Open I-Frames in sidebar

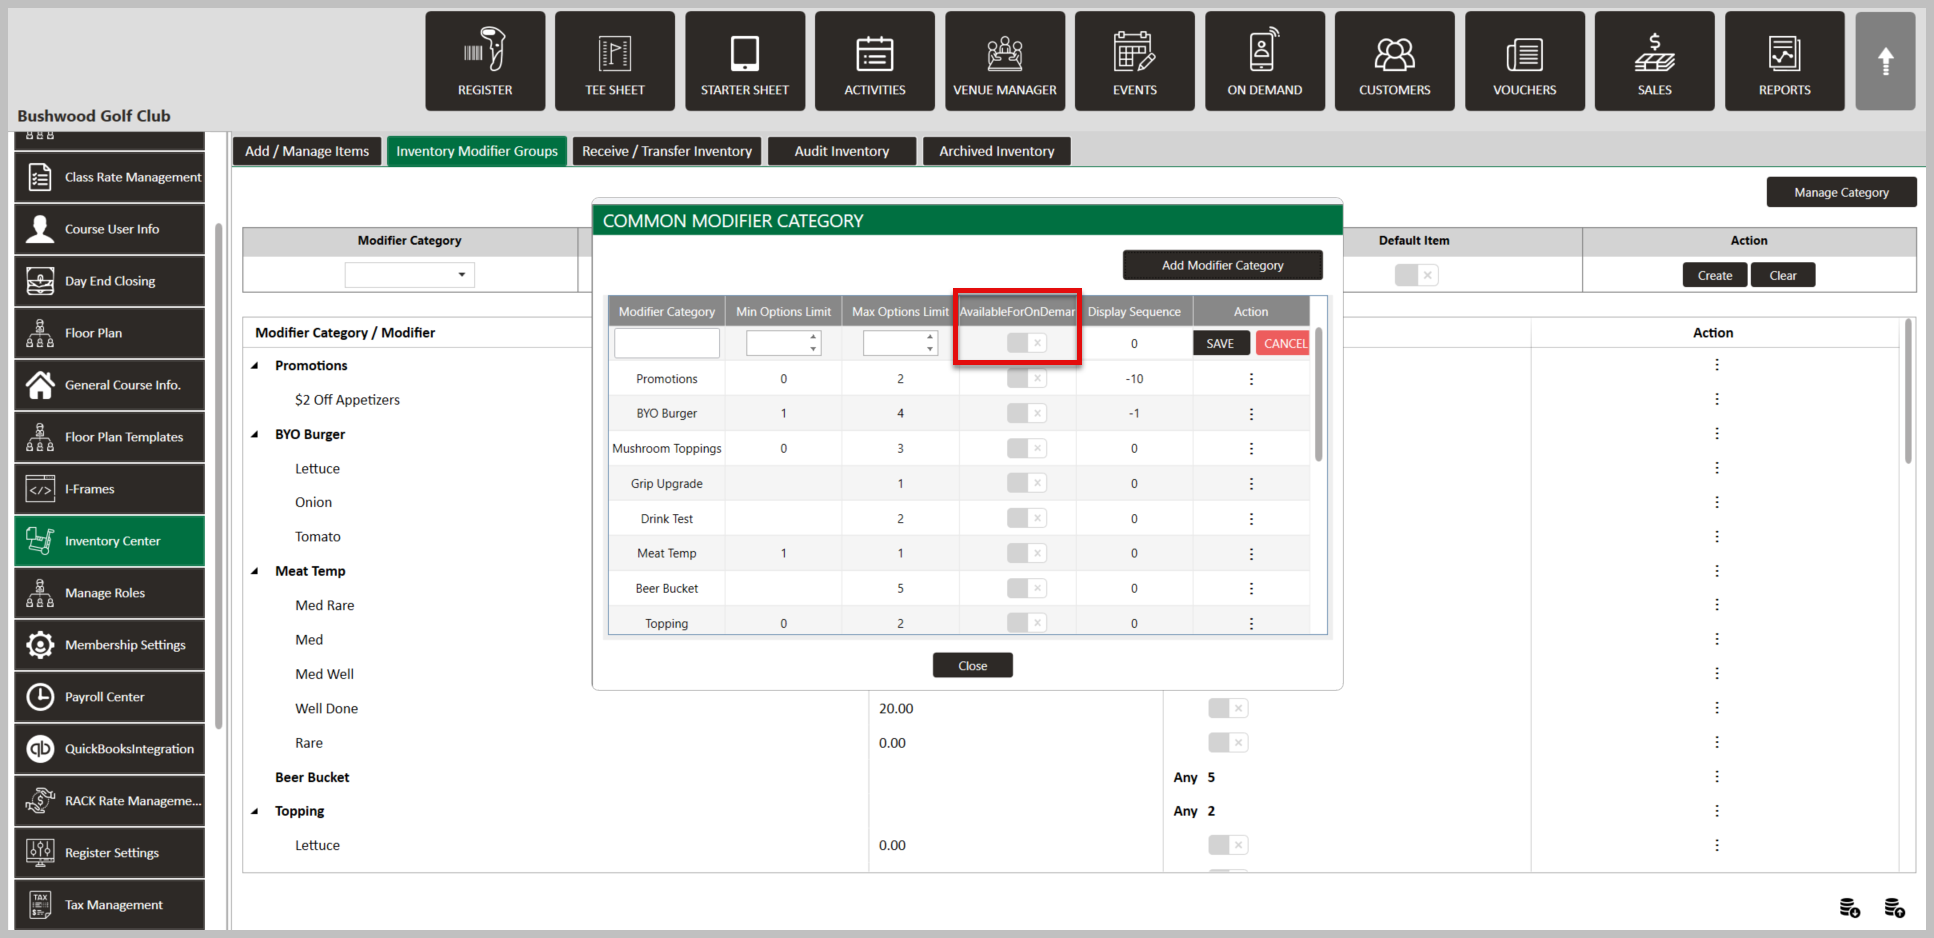pyautogui.click(x=110, y=489)
